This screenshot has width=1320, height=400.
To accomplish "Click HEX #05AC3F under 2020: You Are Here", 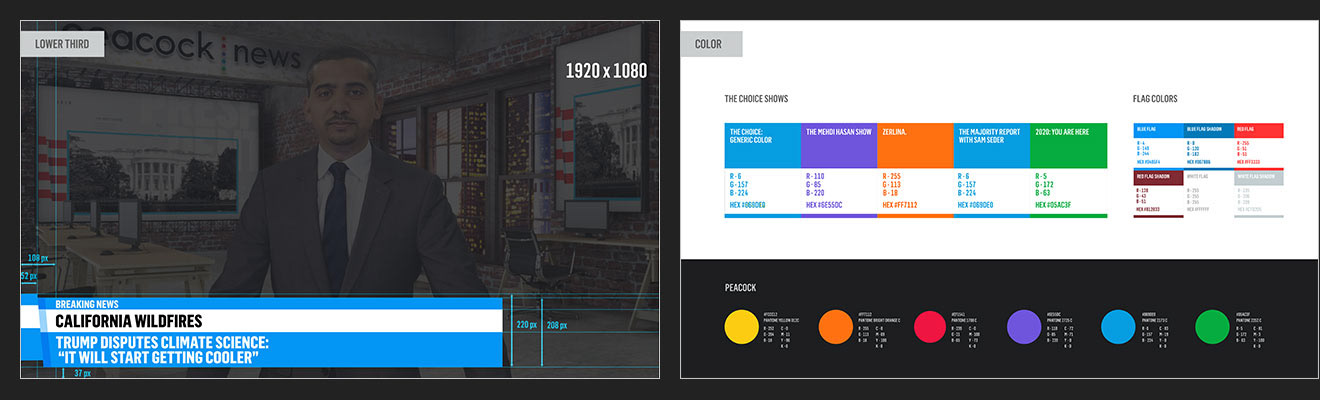I will (1055, 205).
